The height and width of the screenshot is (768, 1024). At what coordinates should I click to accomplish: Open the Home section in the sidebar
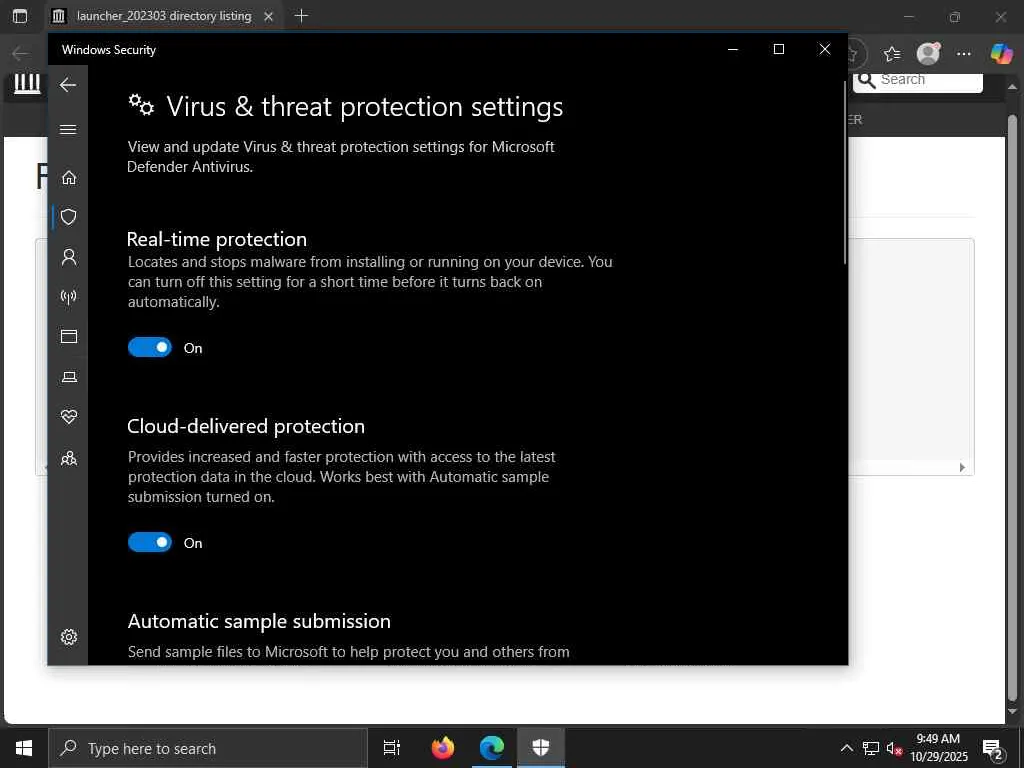tap(69, 178)
